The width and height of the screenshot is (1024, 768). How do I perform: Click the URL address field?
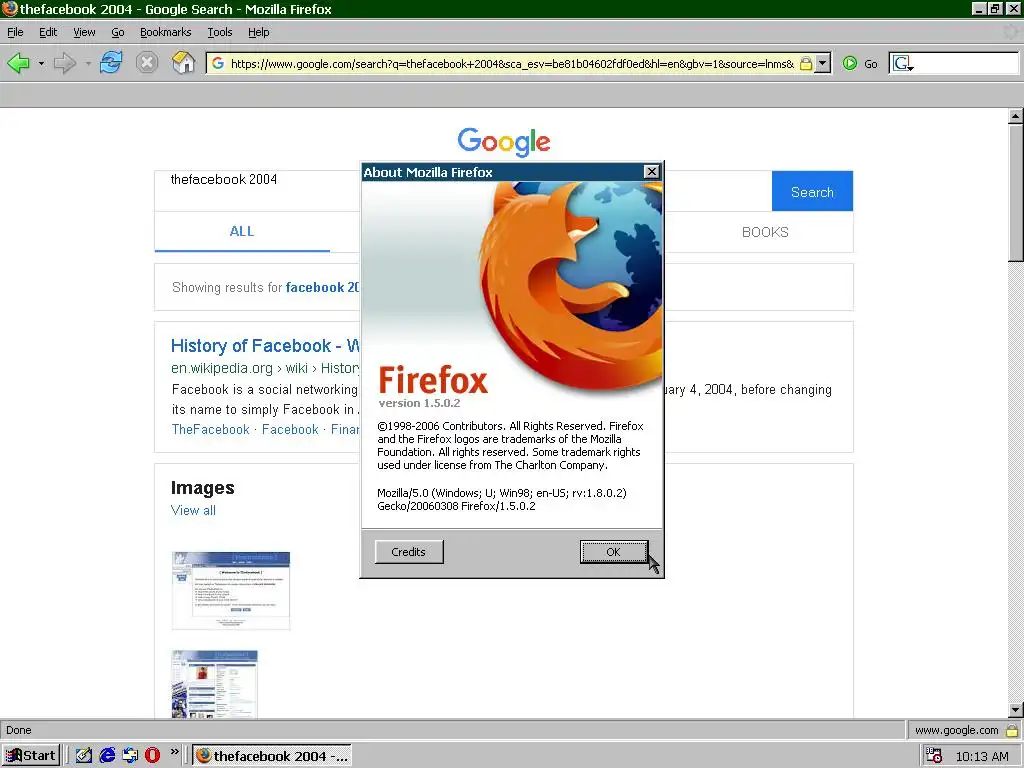point(512,63)
